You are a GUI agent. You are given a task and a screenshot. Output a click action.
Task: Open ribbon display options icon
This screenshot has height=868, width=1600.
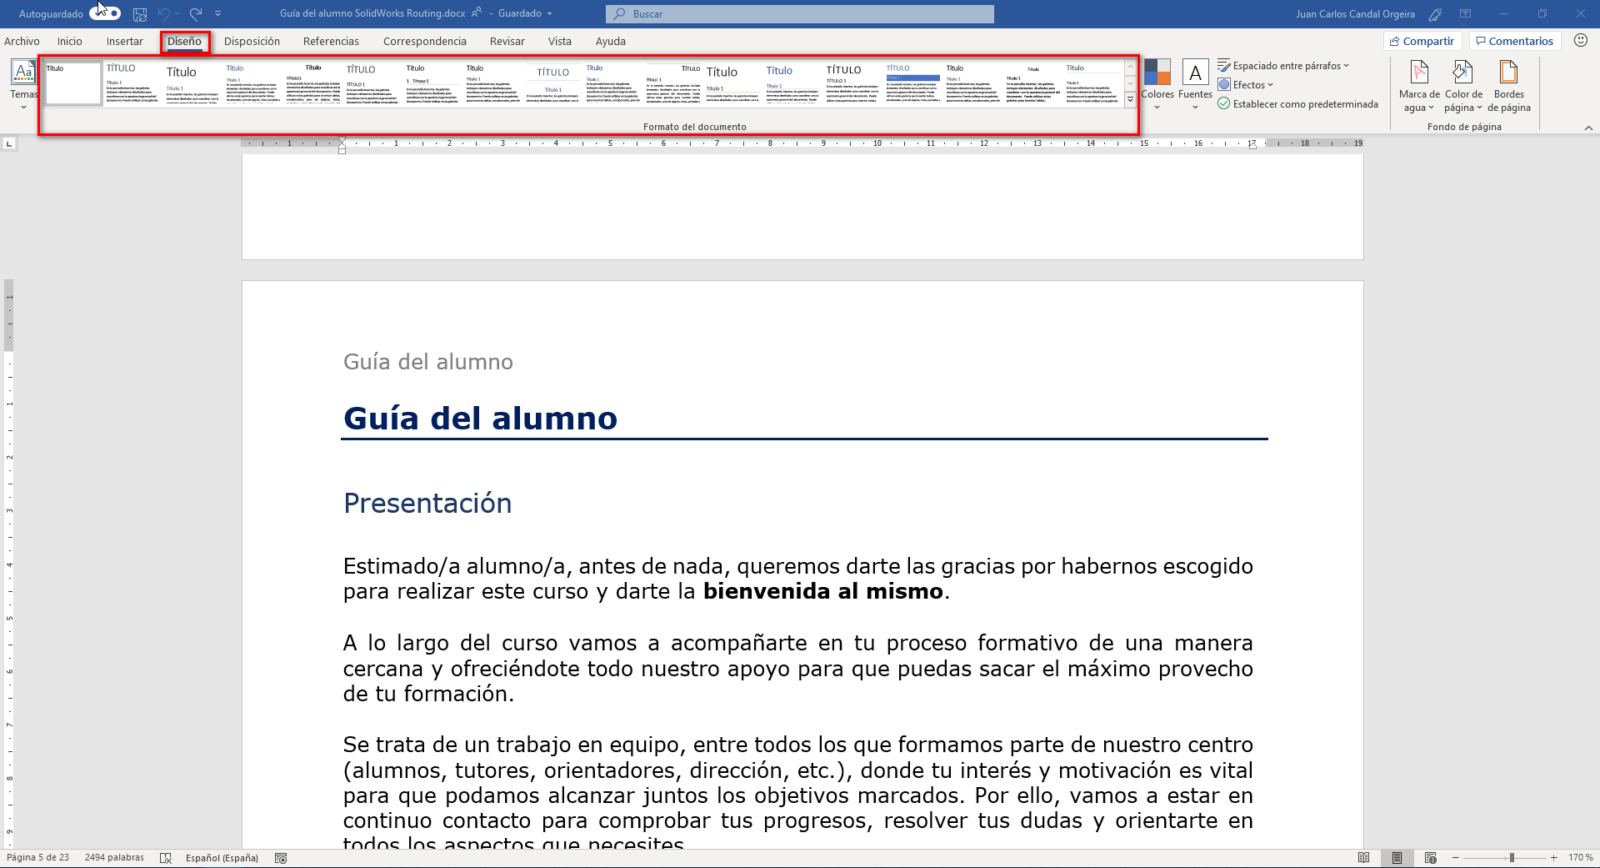(x=1465, y=14)
